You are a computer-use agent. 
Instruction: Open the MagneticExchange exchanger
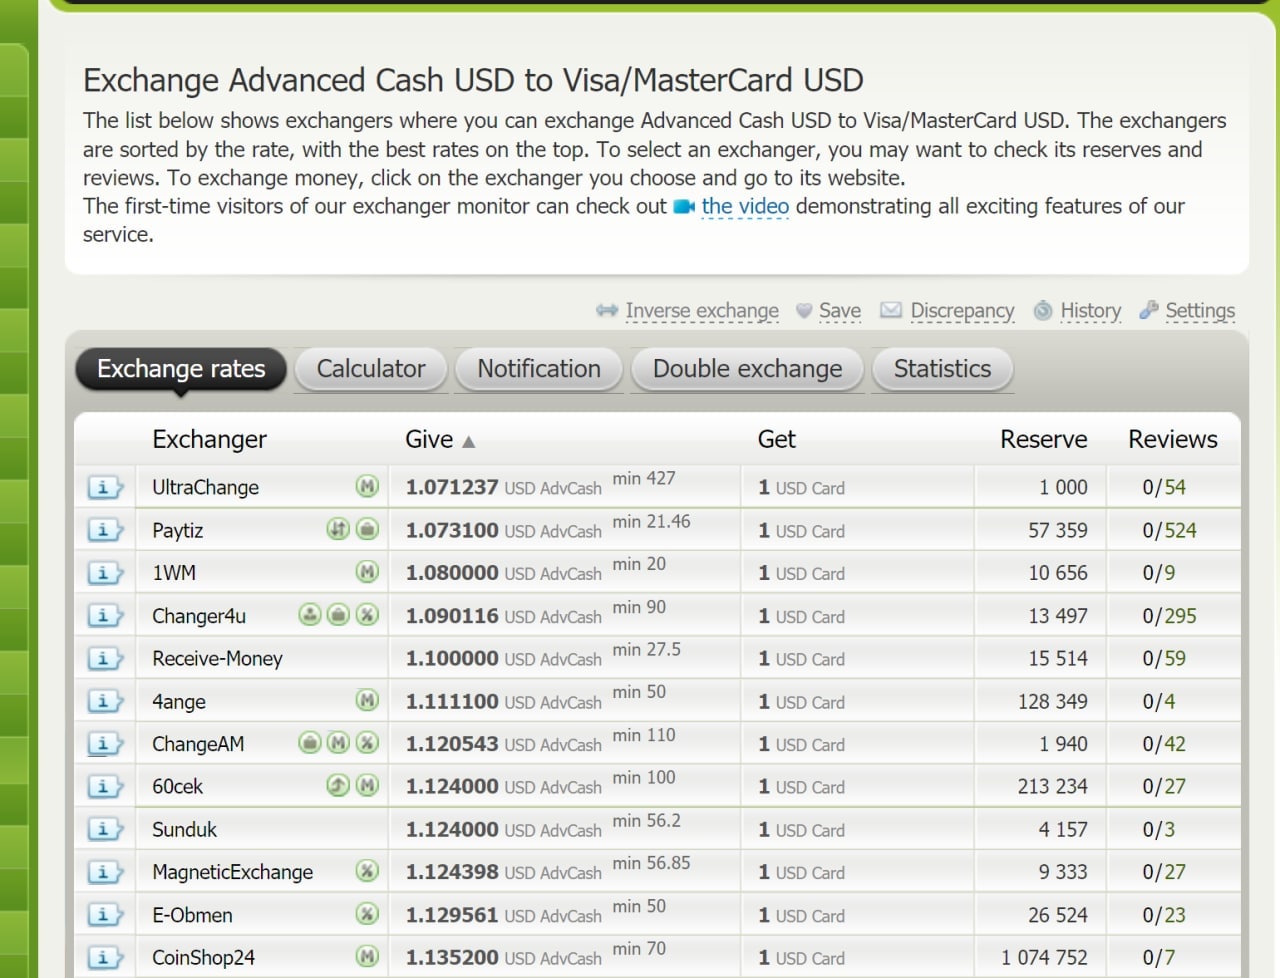click(x=232, y=872)
